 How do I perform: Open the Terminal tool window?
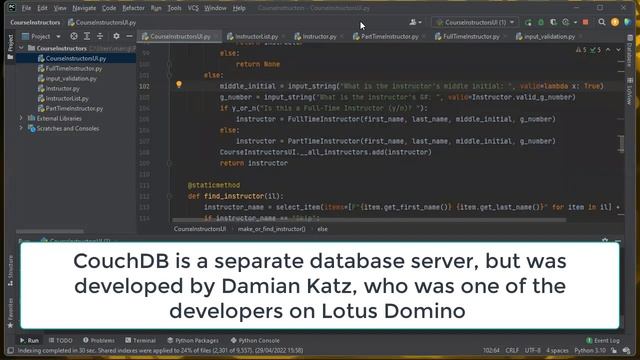pyautogui.click(x=140, y=340)
